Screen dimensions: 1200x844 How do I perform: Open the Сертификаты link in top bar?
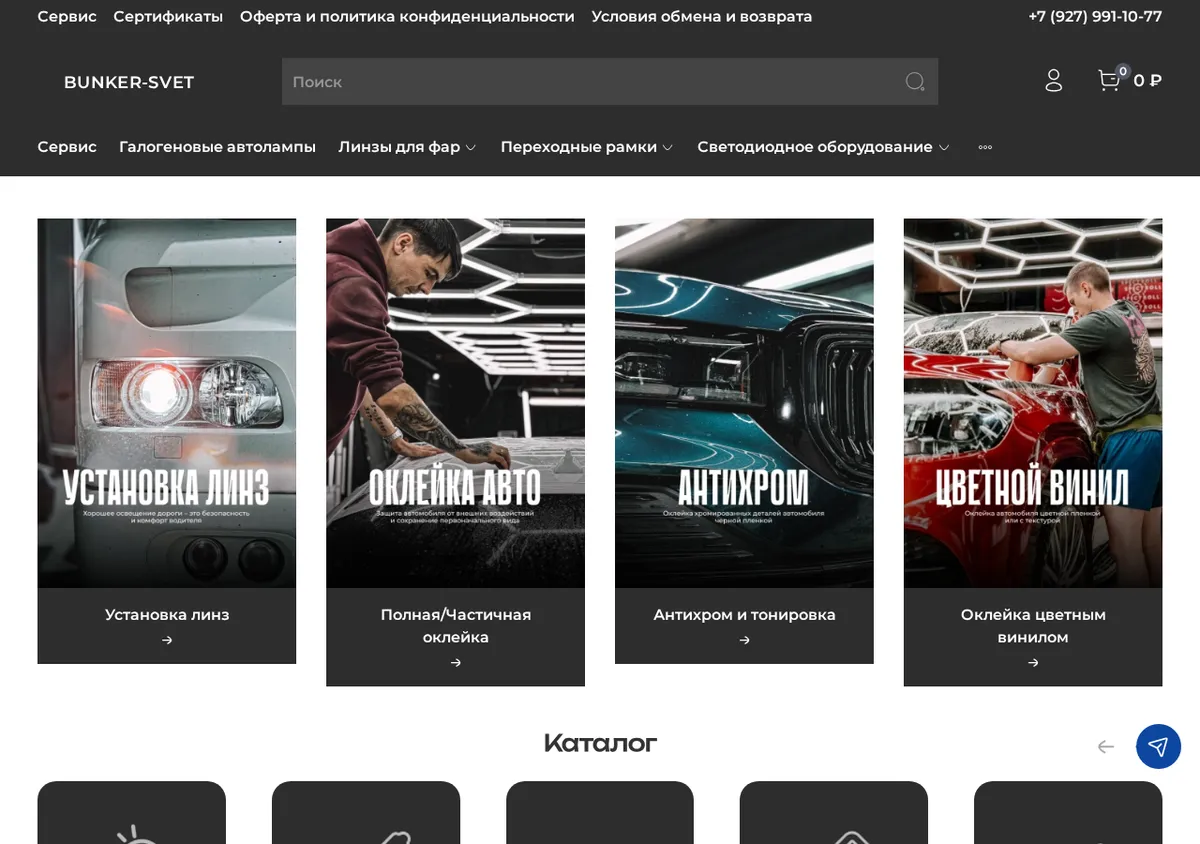[x=168, y=17]
